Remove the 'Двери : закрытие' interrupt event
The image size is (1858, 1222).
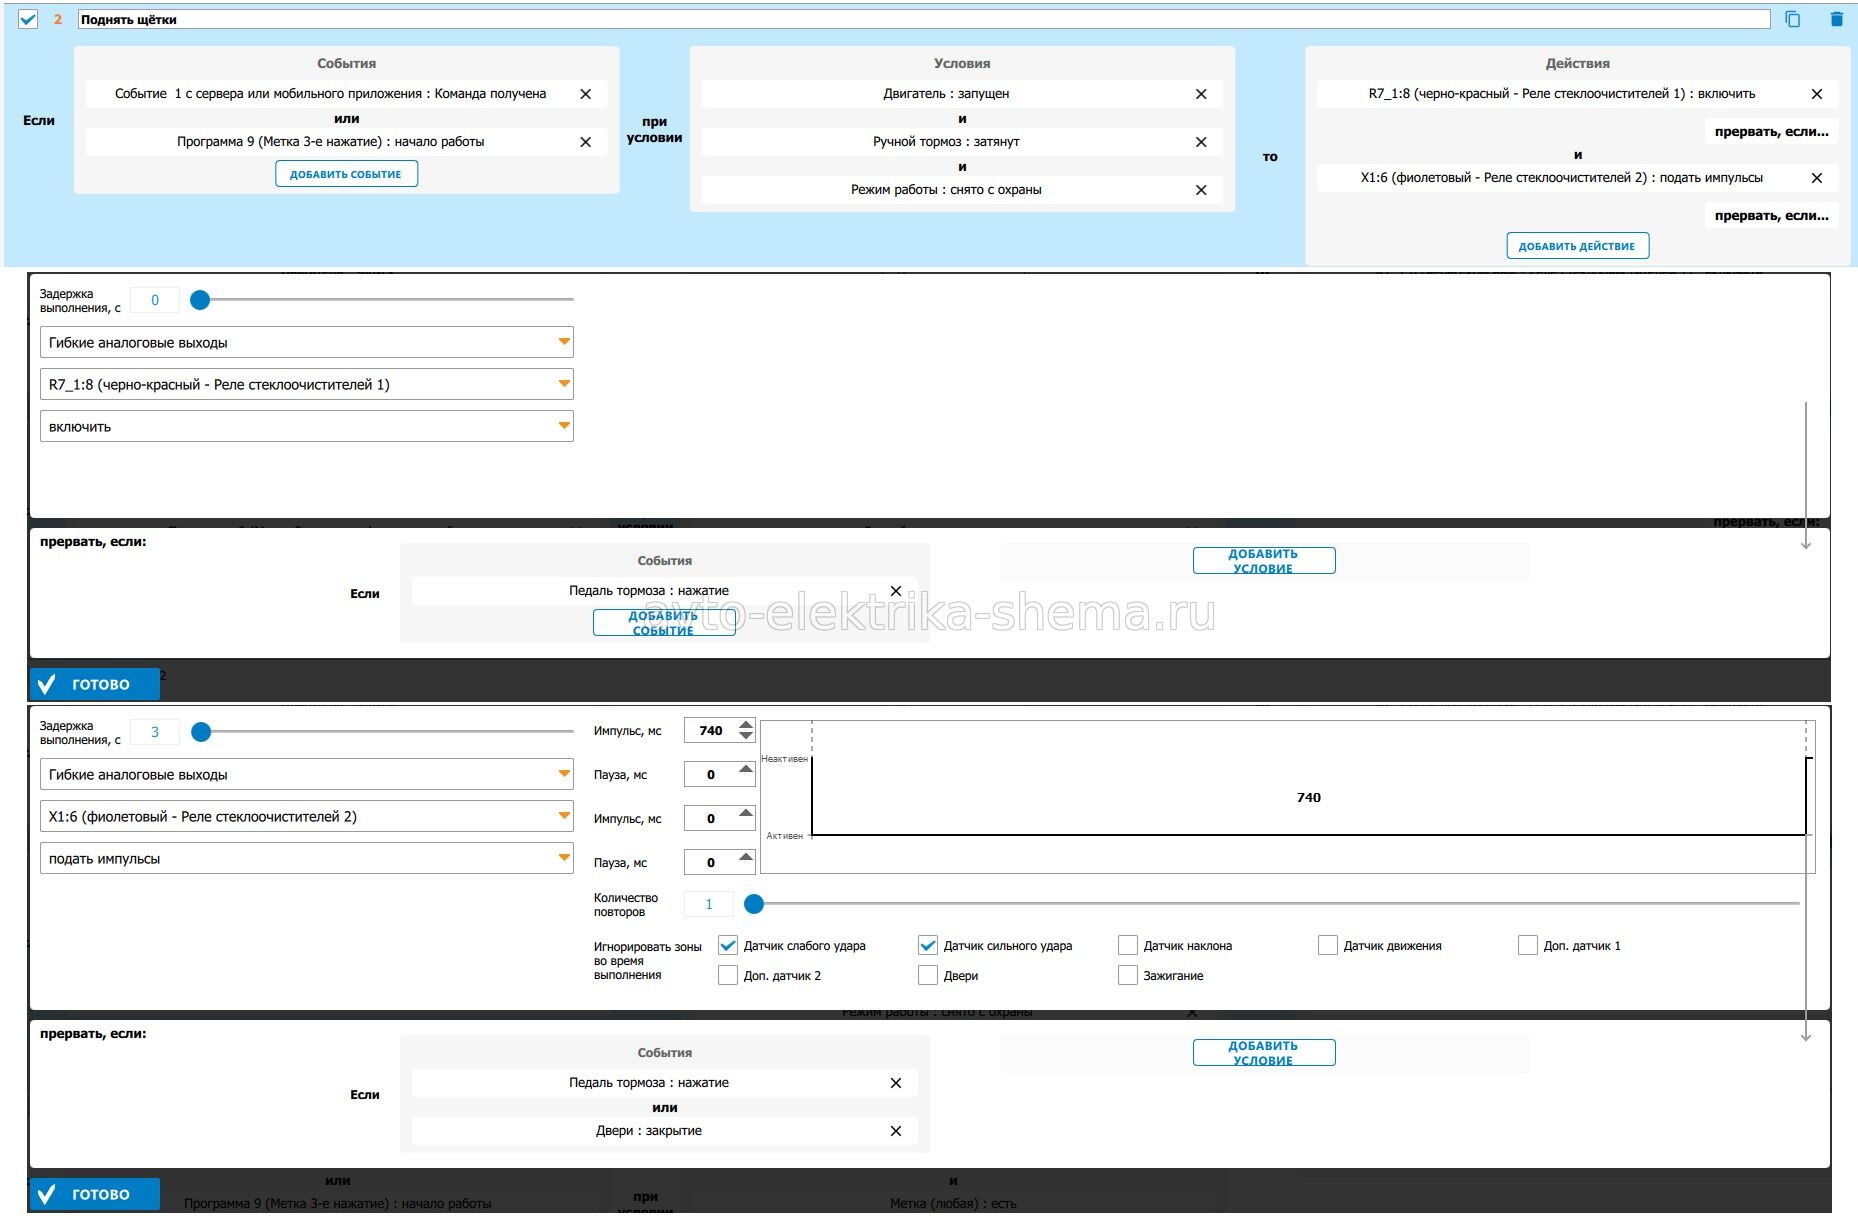(x=896, y=1131)
